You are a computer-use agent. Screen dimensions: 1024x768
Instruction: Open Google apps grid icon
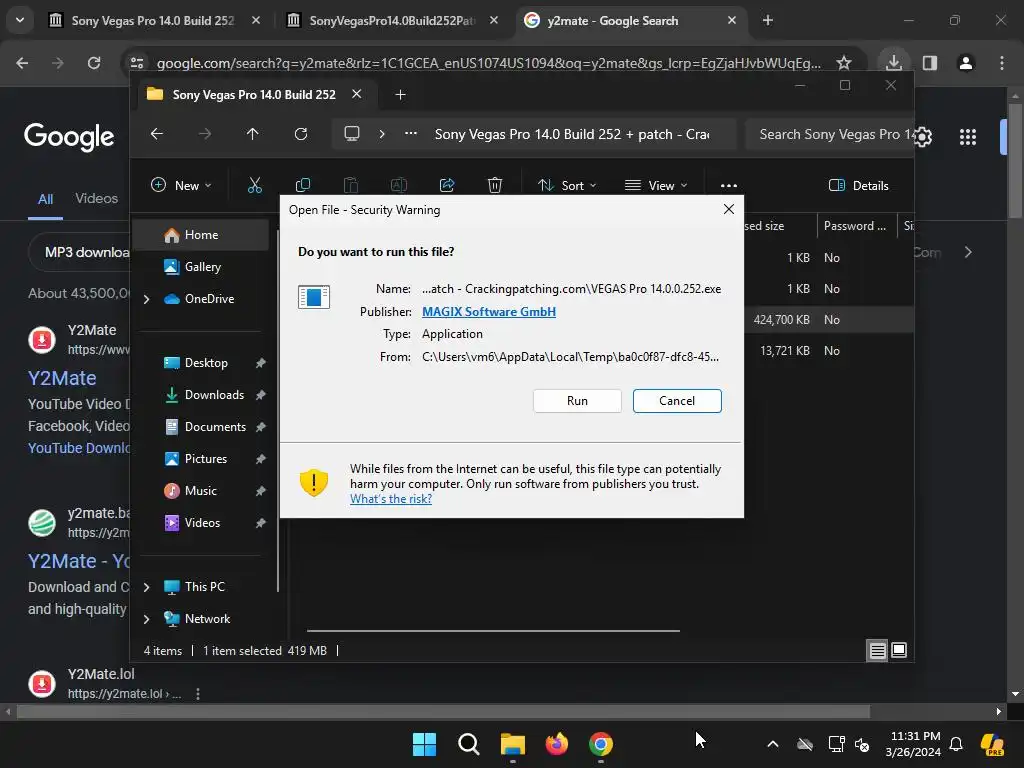coord(968,136)
